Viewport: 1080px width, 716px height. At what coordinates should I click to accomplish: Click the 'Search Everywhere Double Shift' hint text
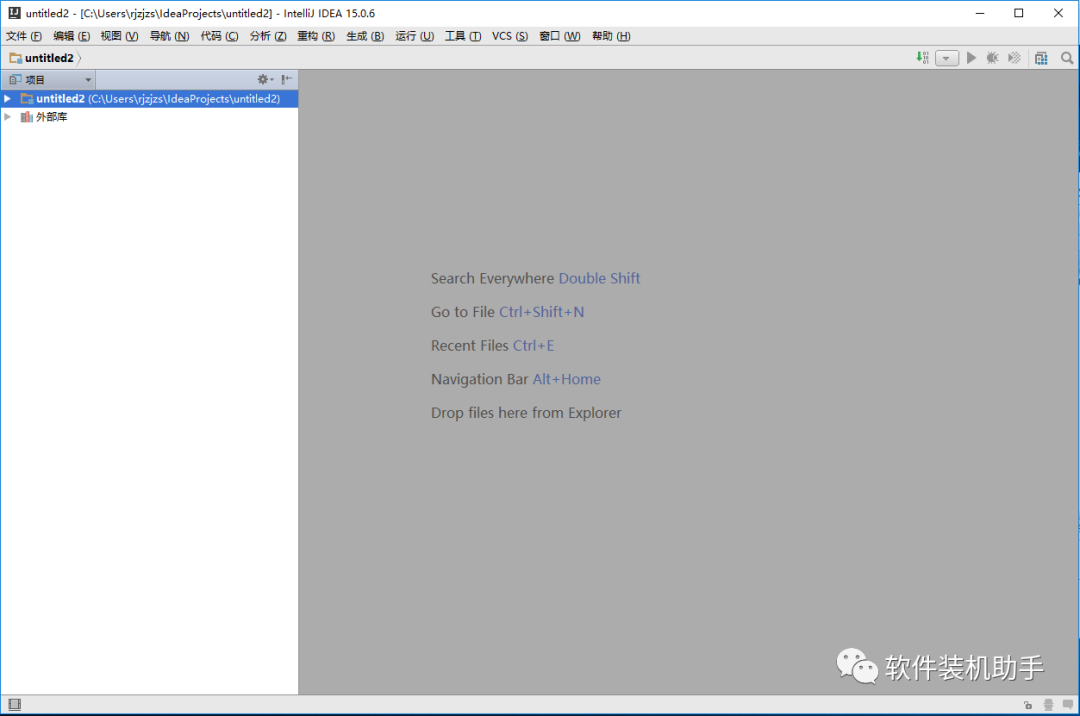(535, 278)
